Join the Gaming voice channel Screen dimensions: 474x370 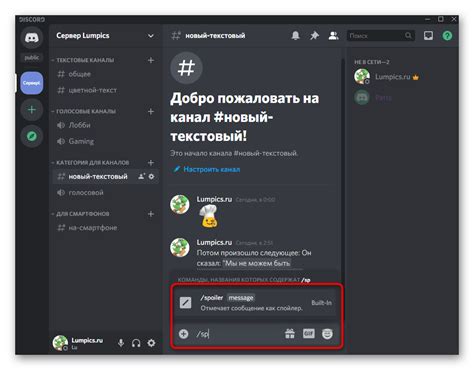105,141
